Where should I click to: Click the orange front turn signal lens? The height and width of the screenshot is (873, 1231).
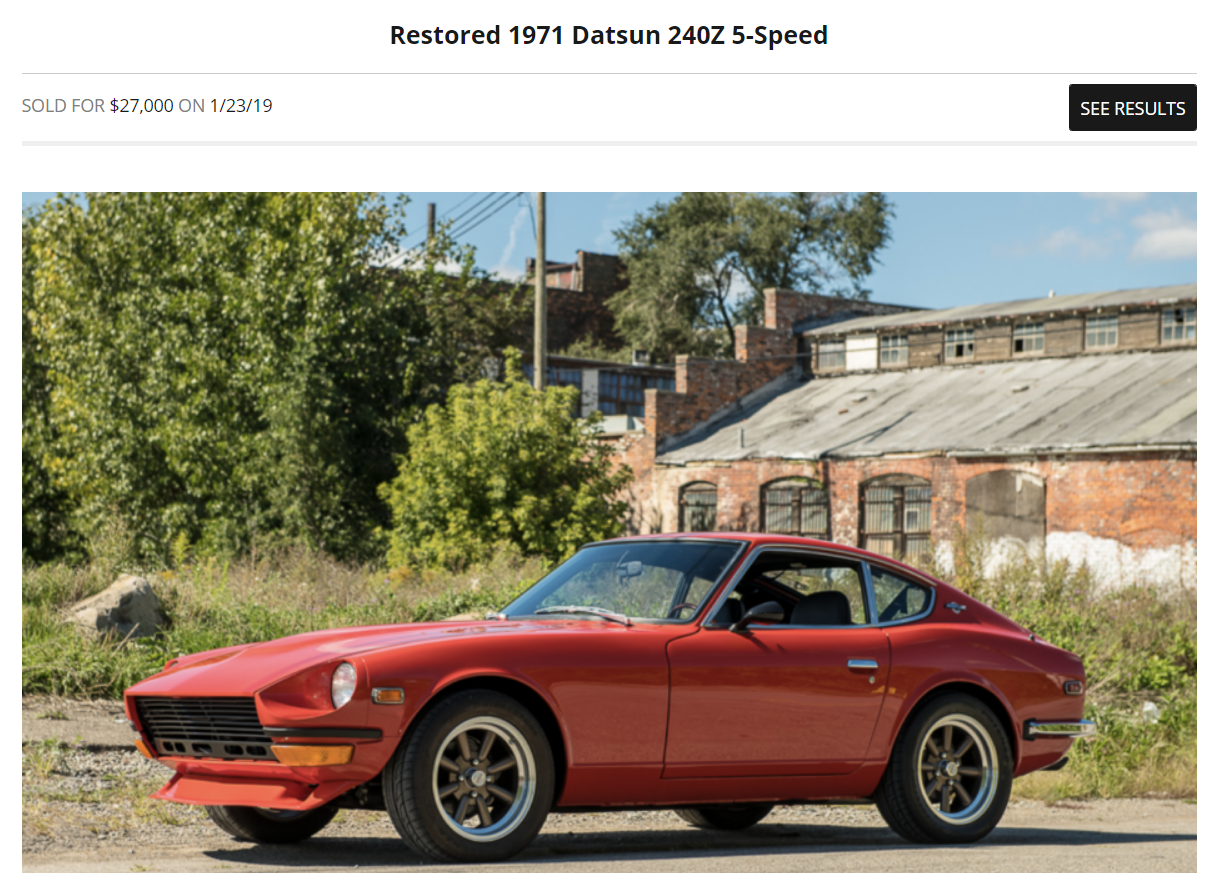click(x=312, y=755)
